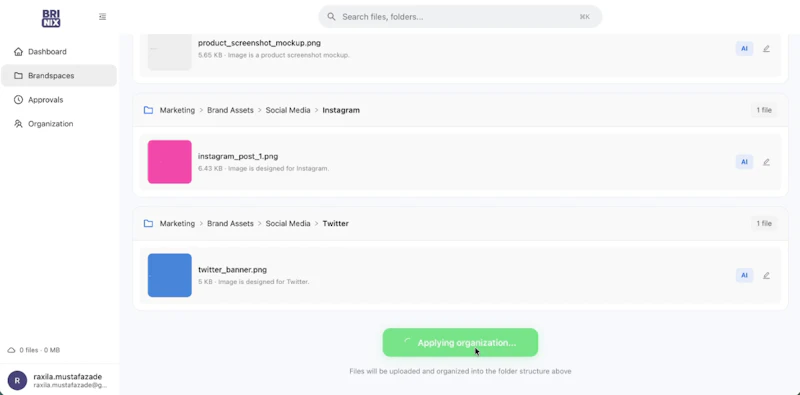Click the Brandspaces folder icon
Screen dimensions: 800x395
pyautogui.click(x=18, y=76)
